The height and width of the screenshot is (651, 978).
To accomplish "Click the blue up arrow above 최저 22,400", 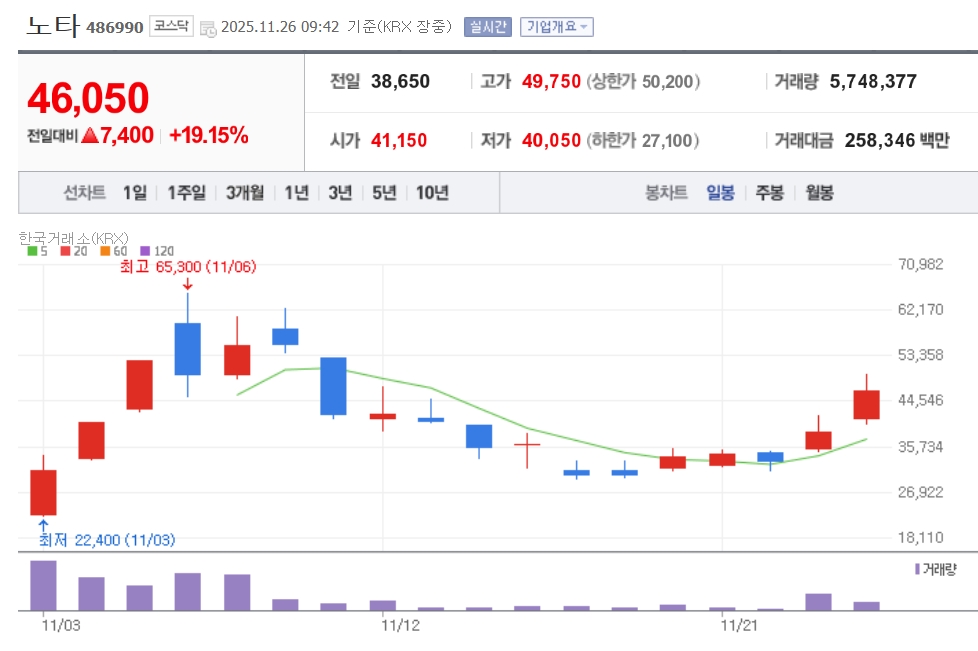I will pyautogui.click(x=43, y=524).
